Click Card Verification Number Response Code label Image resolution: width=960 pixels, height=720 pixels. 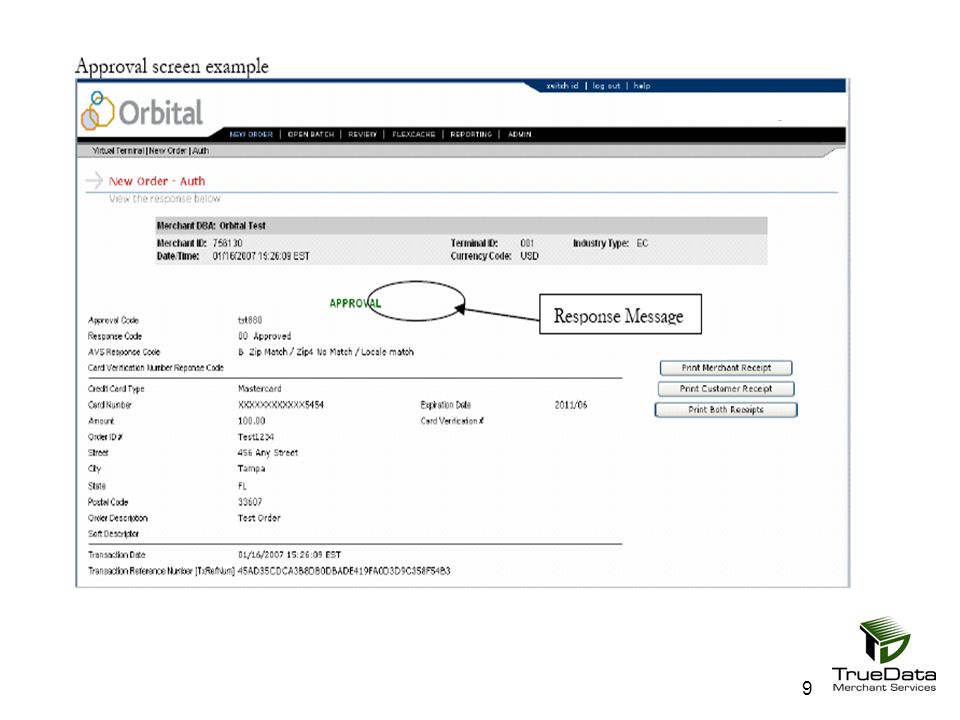[x=156, y=367]
